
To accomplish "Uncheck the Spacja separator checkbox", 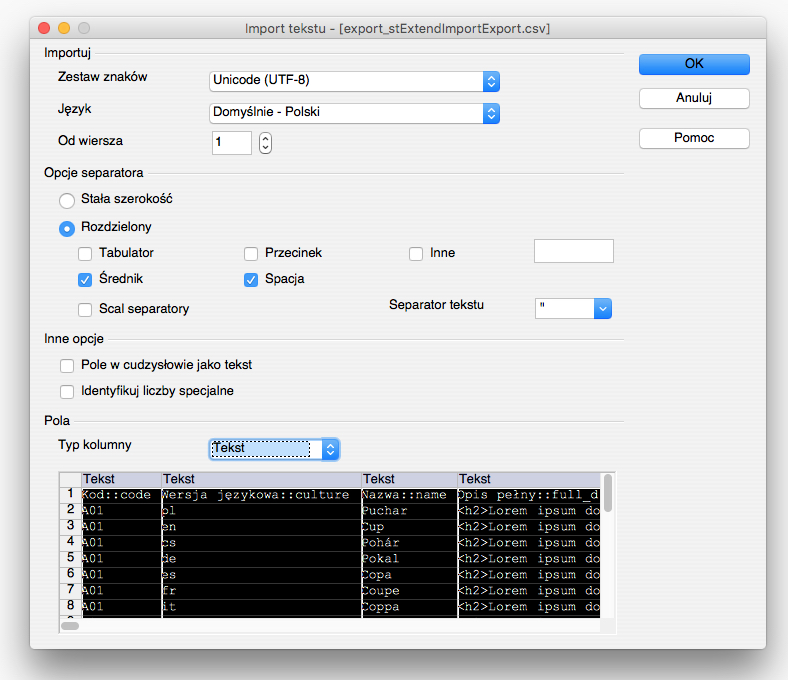I will tap(251, 280).
